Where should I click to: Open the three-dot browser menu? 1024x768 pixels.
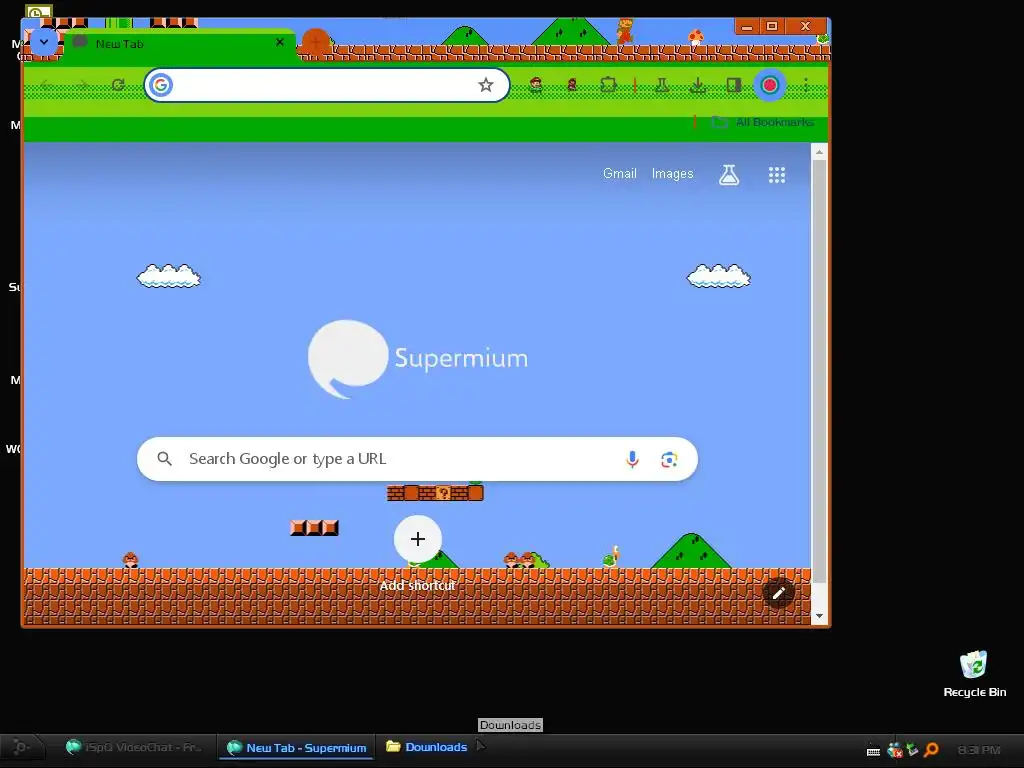(x=807, y=85)
